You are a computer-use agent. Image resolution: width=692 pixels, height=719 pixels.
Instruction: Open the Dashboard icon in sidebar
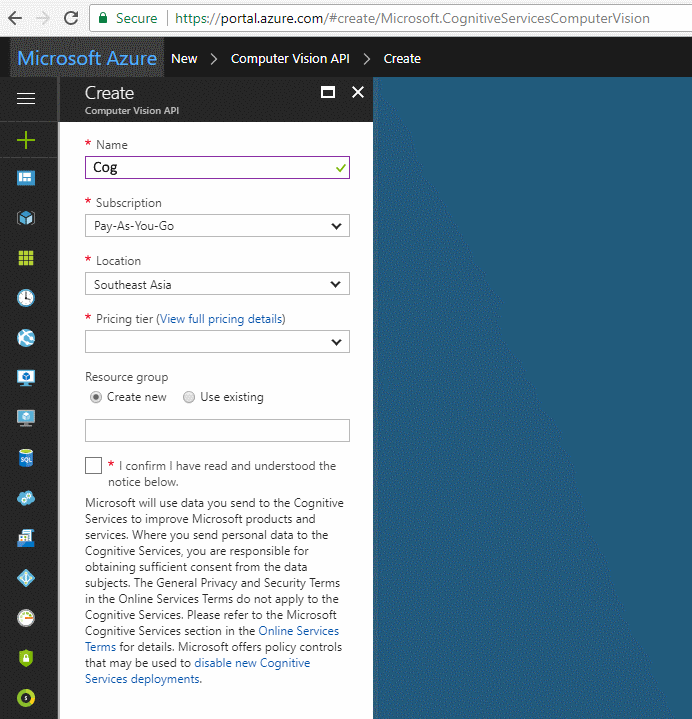tap(26, 178)
